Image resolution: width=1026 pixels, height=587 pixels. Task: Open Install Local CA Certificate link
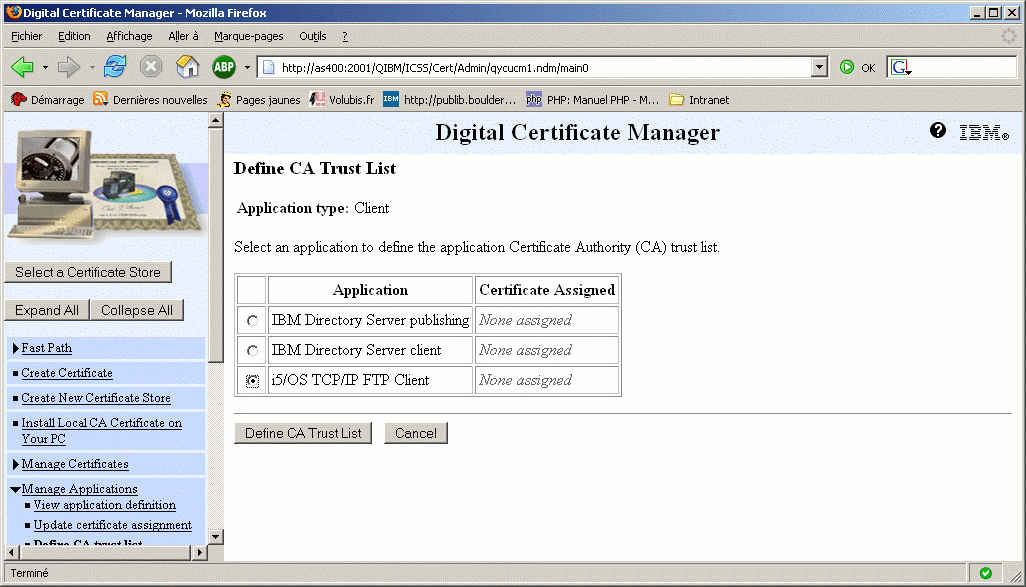point(101,431)
